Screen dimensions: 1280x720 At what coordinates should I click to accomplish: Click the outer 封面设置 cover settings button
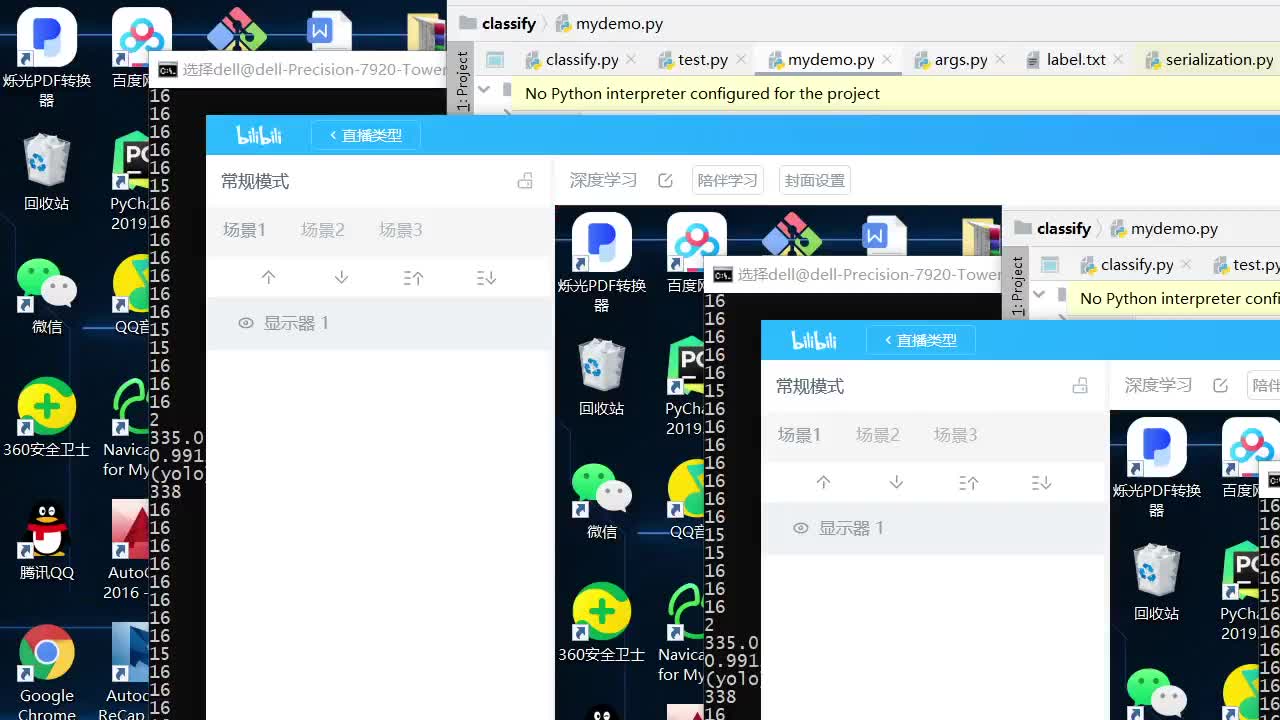coord(815,181)
